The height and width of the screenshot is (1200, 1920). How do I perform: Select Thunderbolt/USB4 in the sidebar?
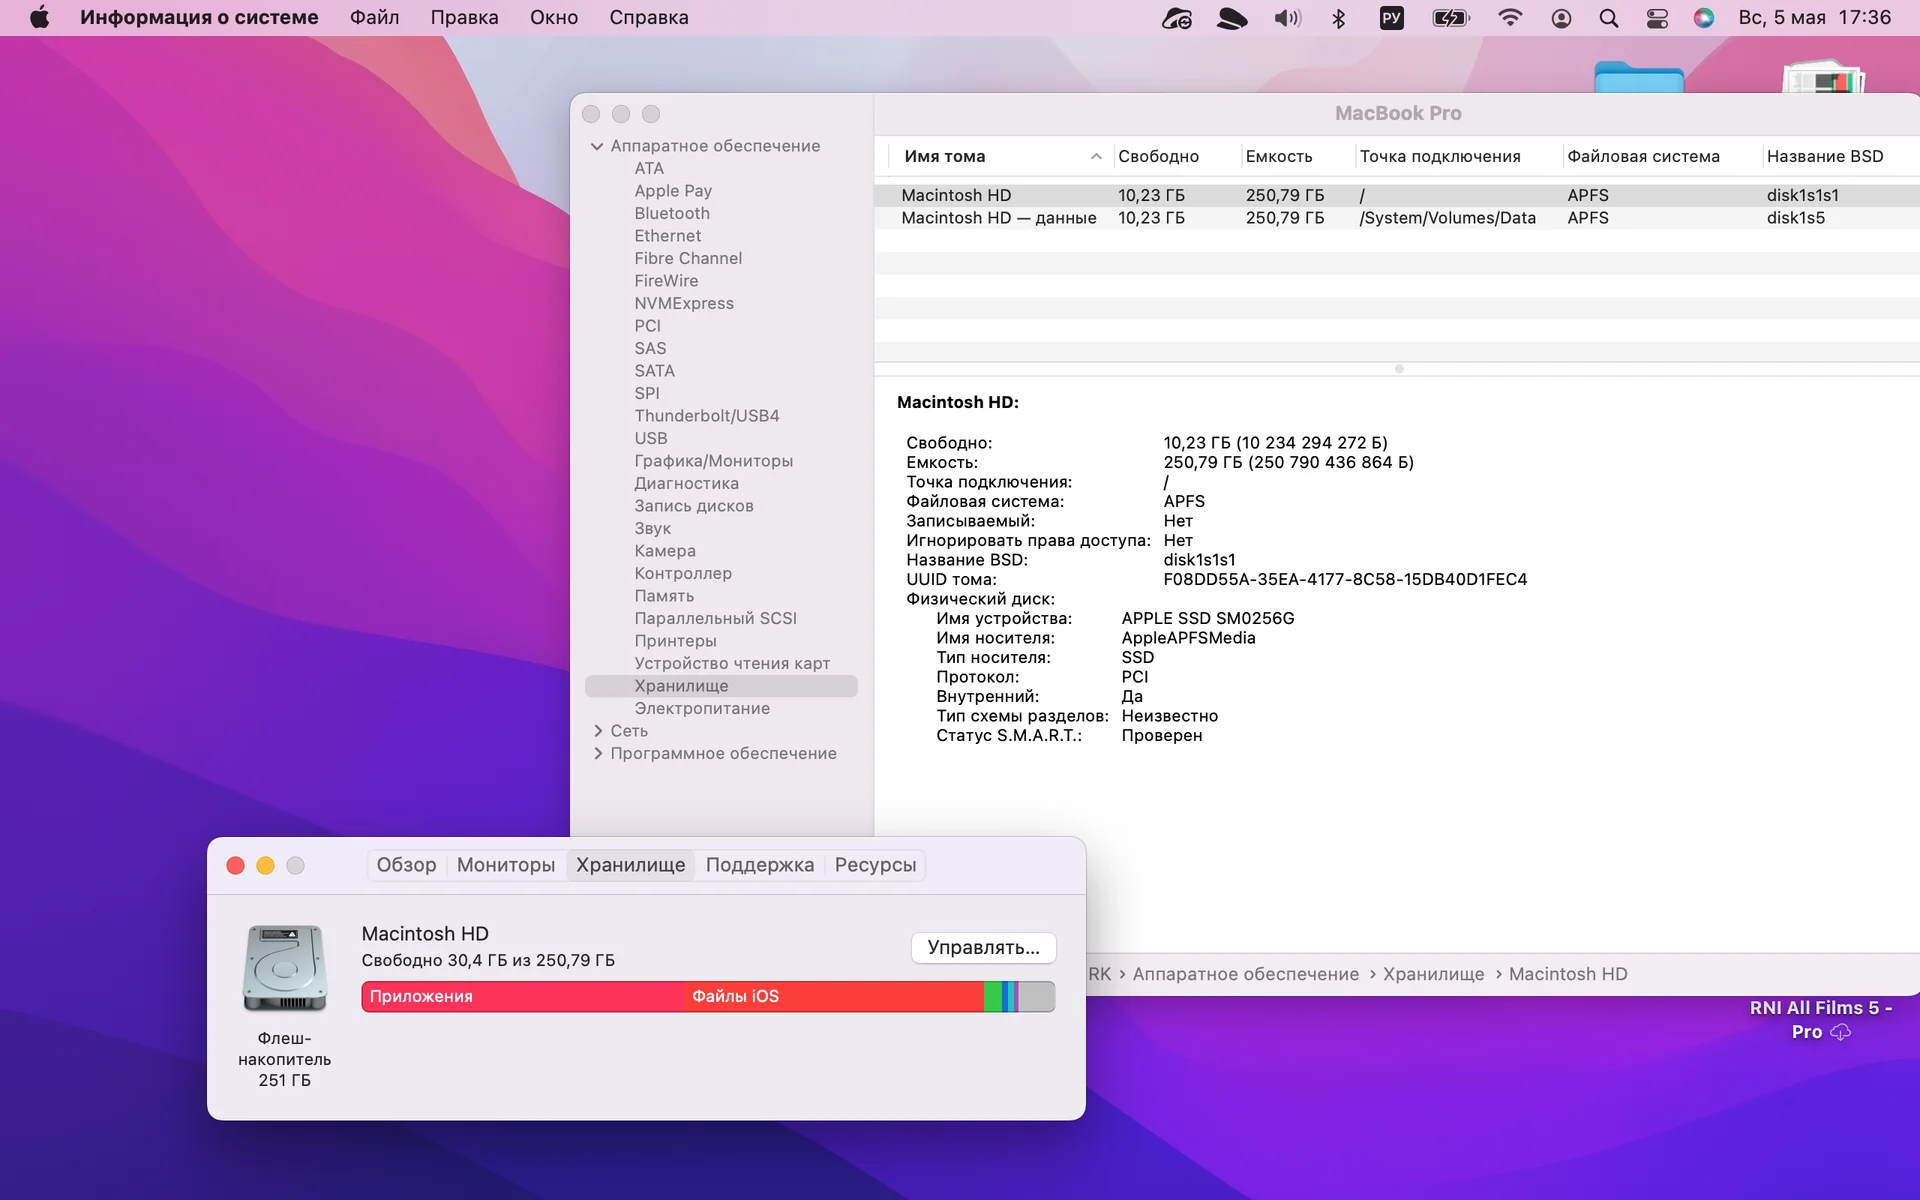[707, 416]
